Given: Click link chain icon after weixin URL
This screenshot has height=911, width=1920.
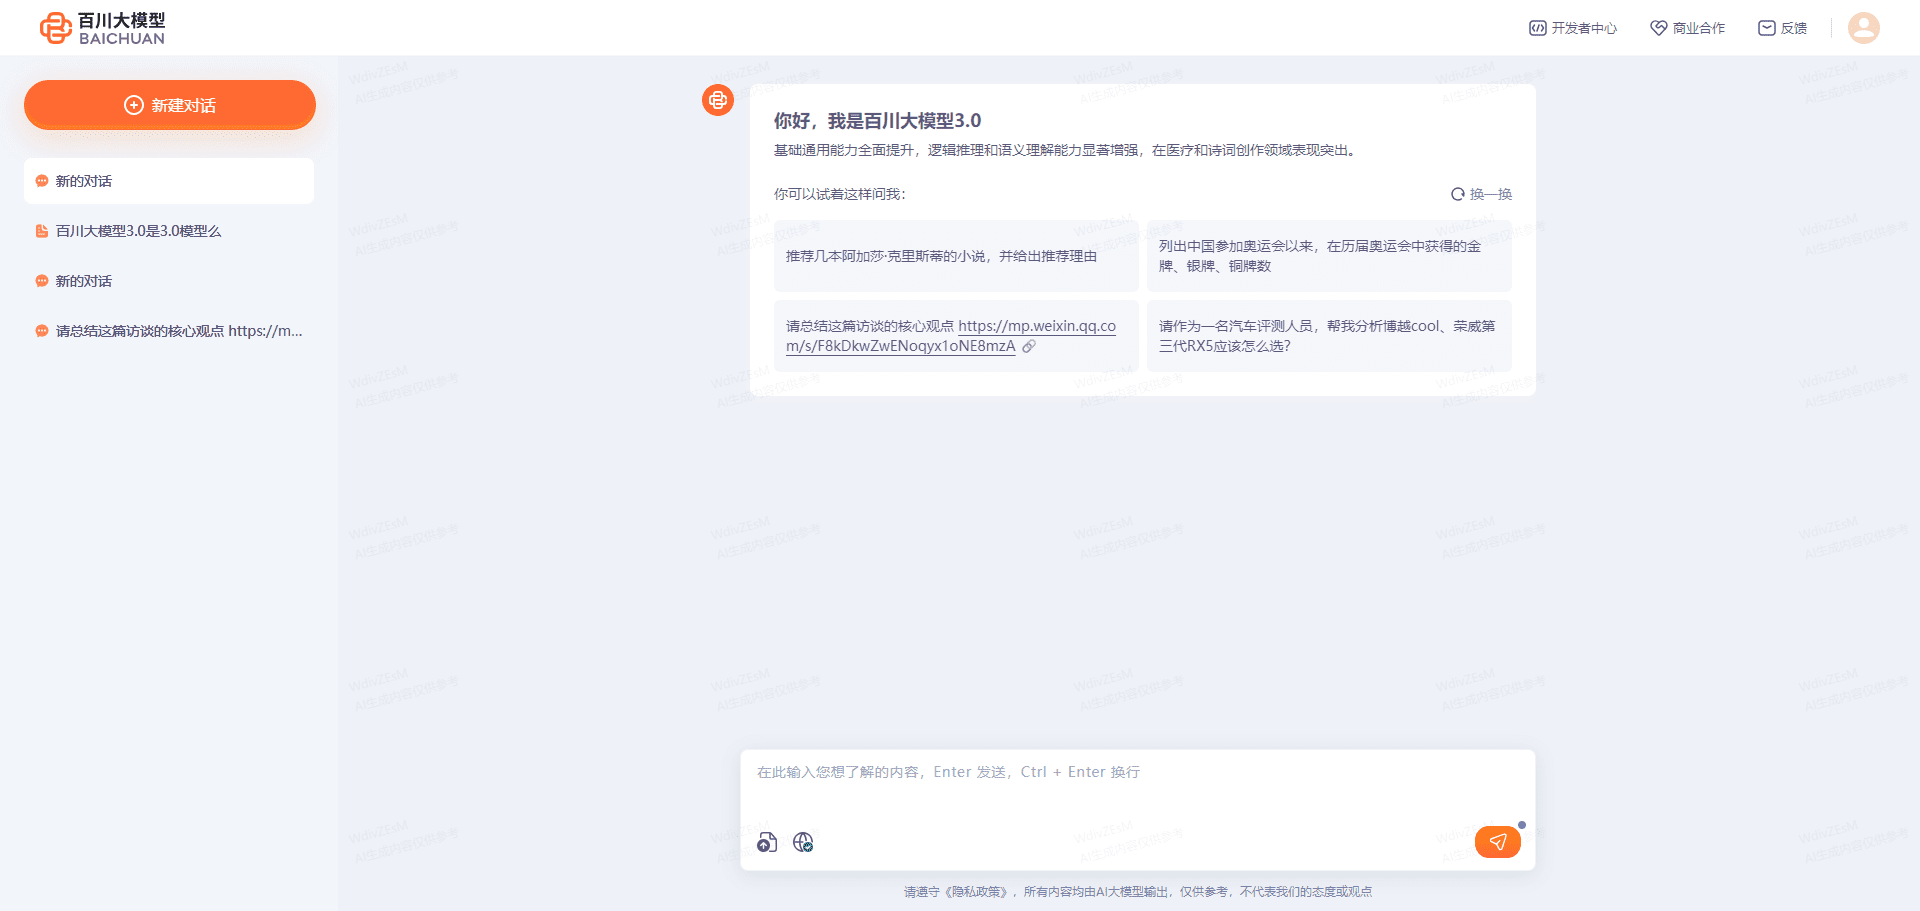Looking at the screenshot, I should 1029,346.
